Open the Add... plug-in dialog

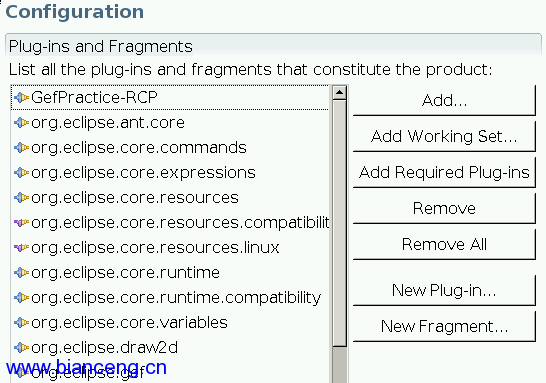[444, 100]
